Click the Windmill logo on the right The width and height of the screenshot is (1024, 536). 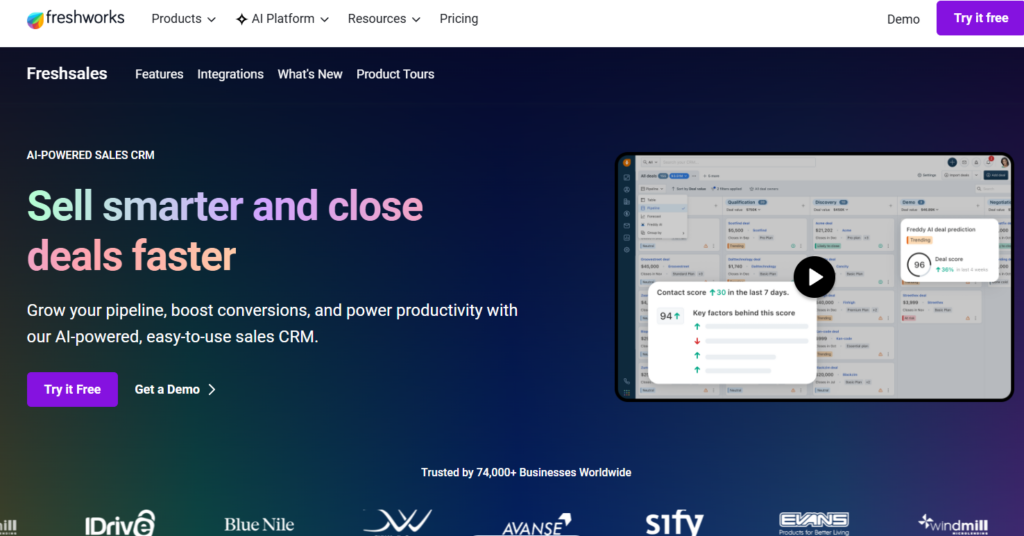click(953, 524)
